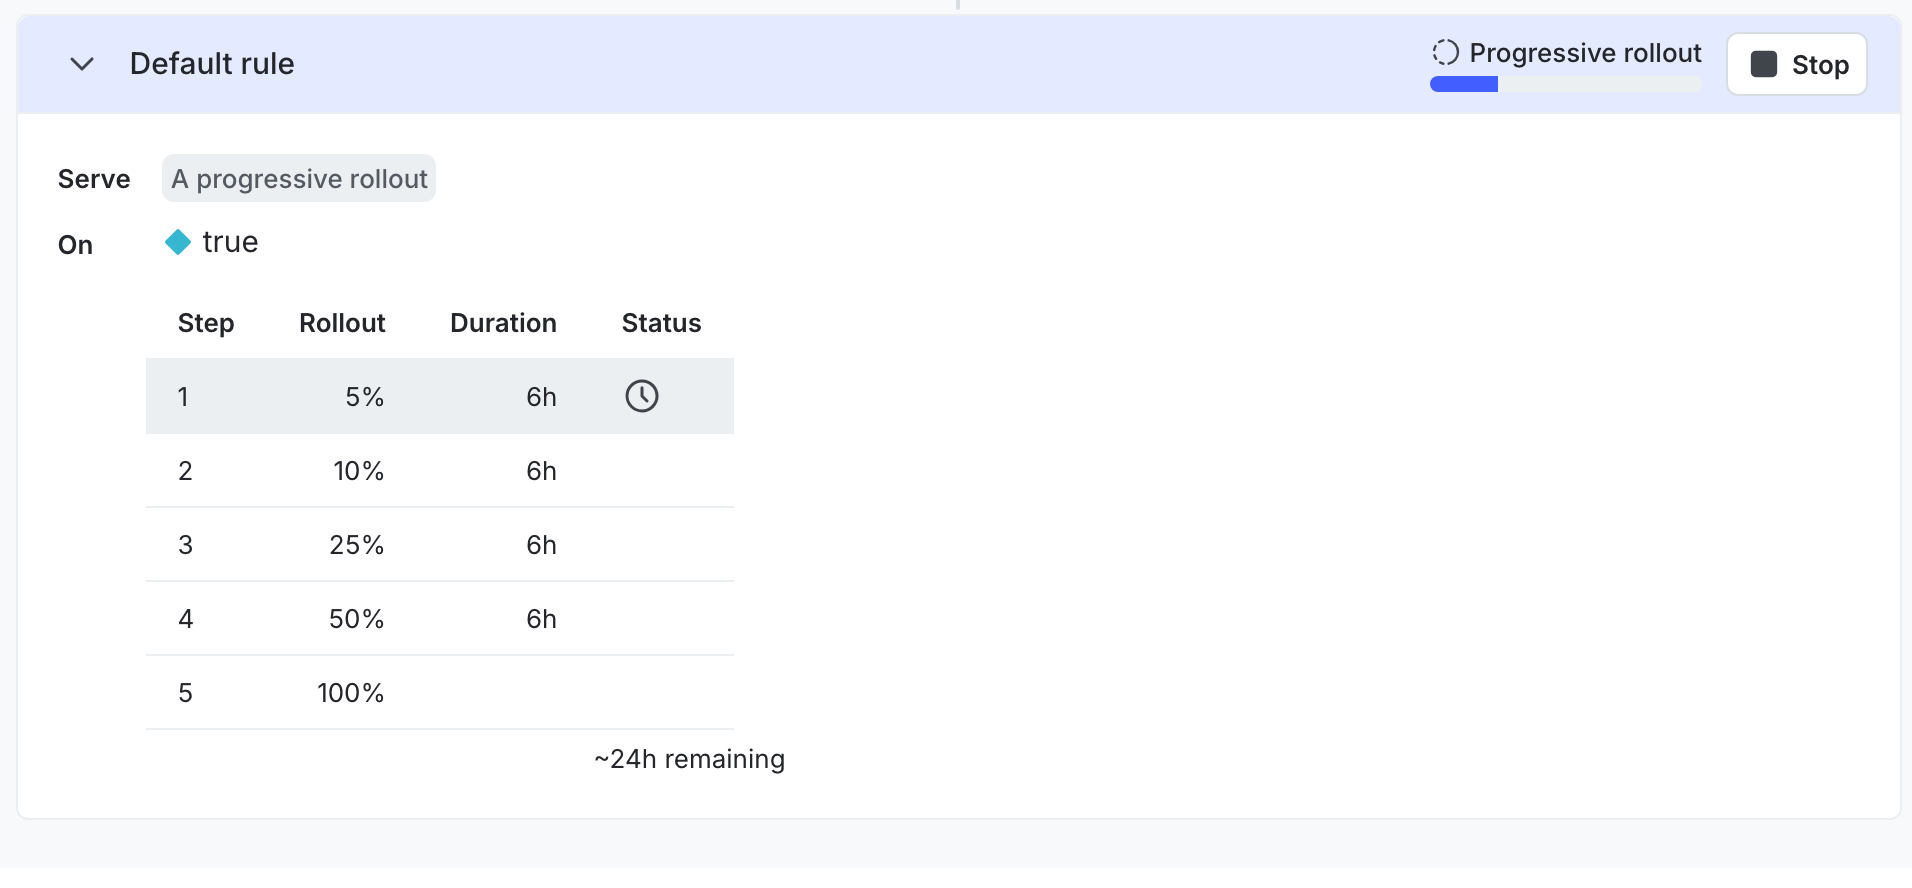Select step 4 row with 50% rollout

[440, 618]
